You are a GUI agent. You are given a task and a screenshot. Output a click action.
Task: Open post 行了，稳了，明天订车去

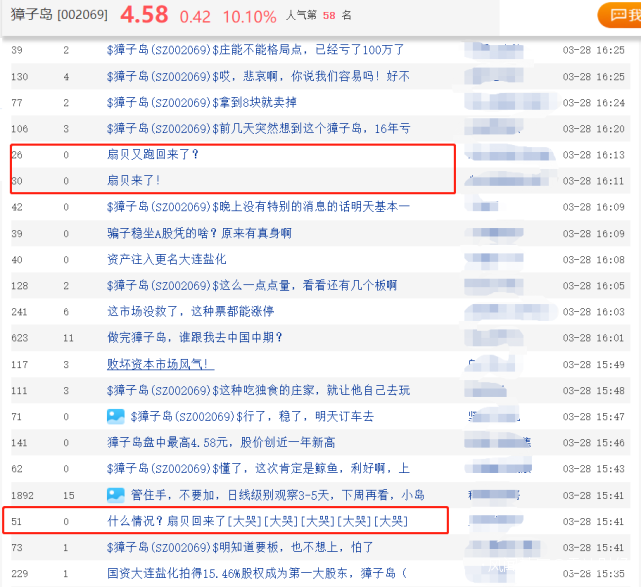252,417
